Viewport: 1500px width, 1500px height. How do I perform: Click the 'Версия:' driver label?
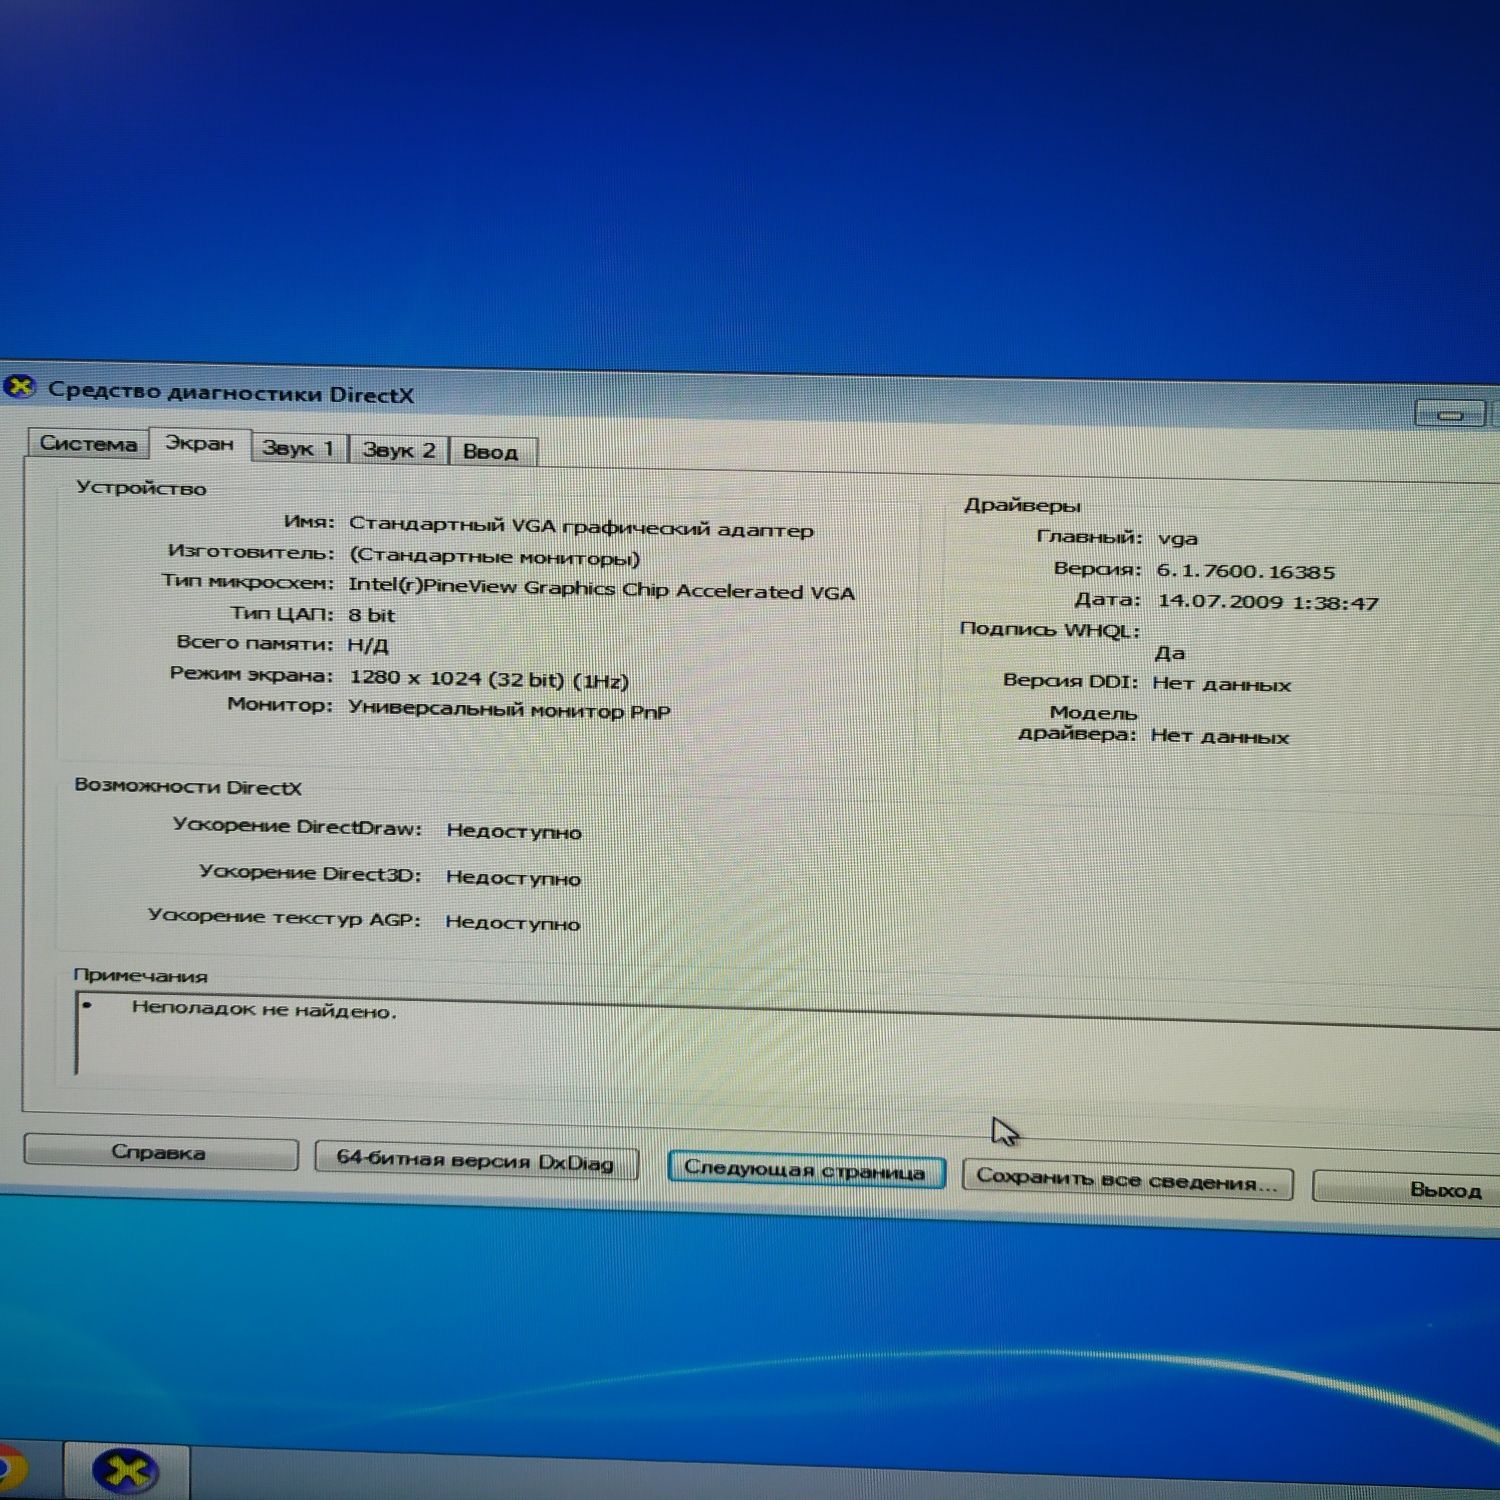pos(1097,569)
